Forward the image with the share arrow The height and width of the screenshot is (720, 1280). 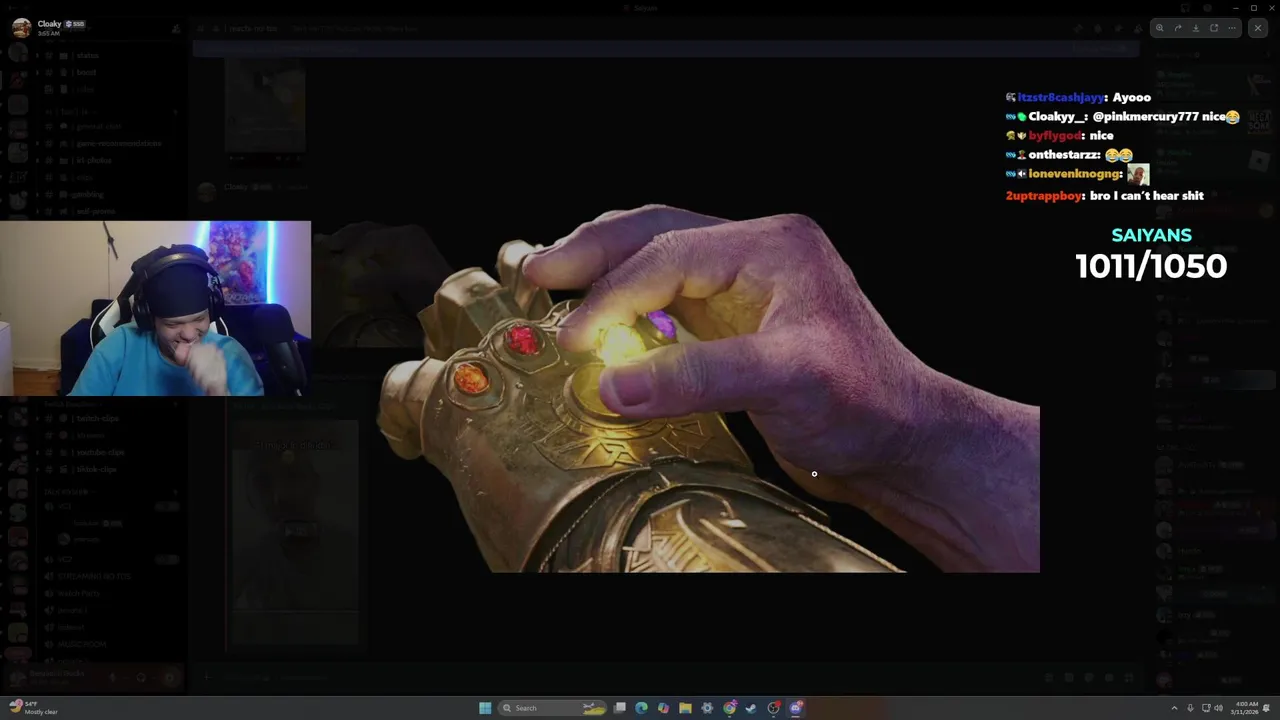[x=1178, y=28]
